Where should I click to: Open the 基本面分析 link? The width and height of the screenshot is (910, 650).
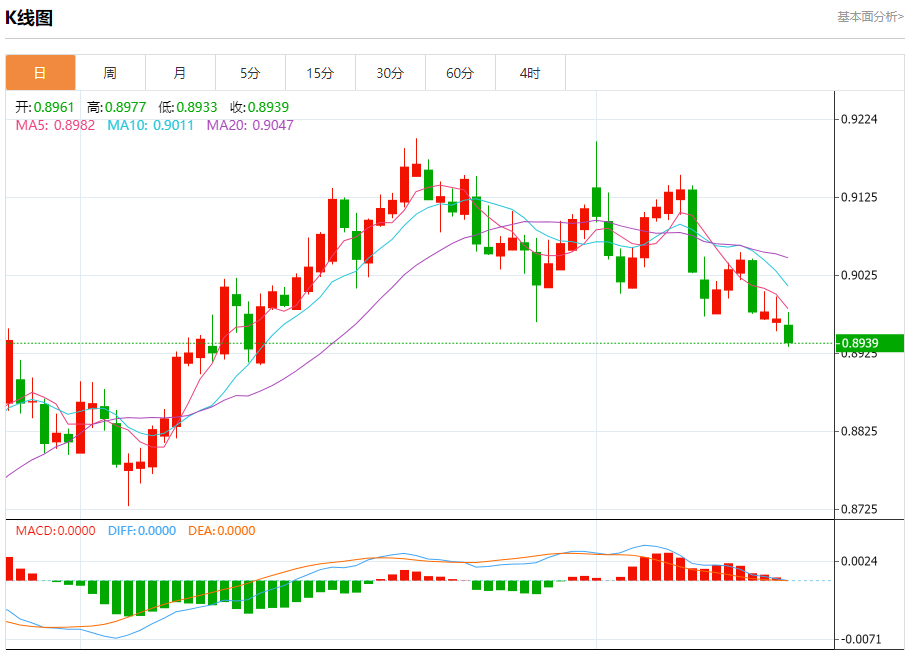870,17
